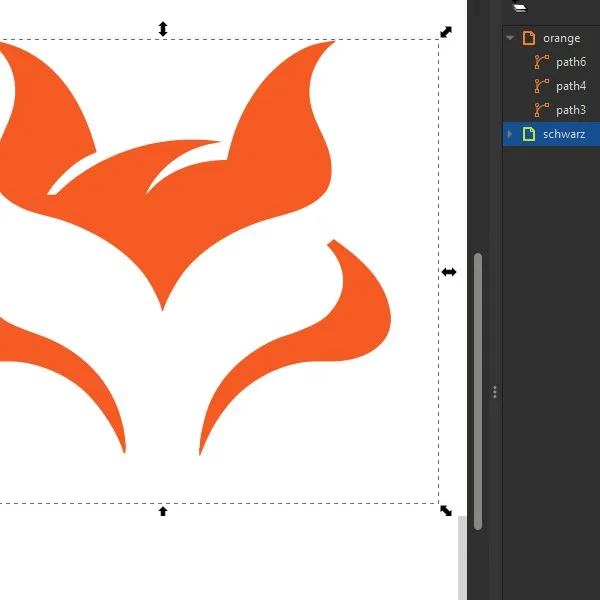This screenshot has width=600, height=600.
Task: Collapse the orange layer group
Action: click(510, 38)
